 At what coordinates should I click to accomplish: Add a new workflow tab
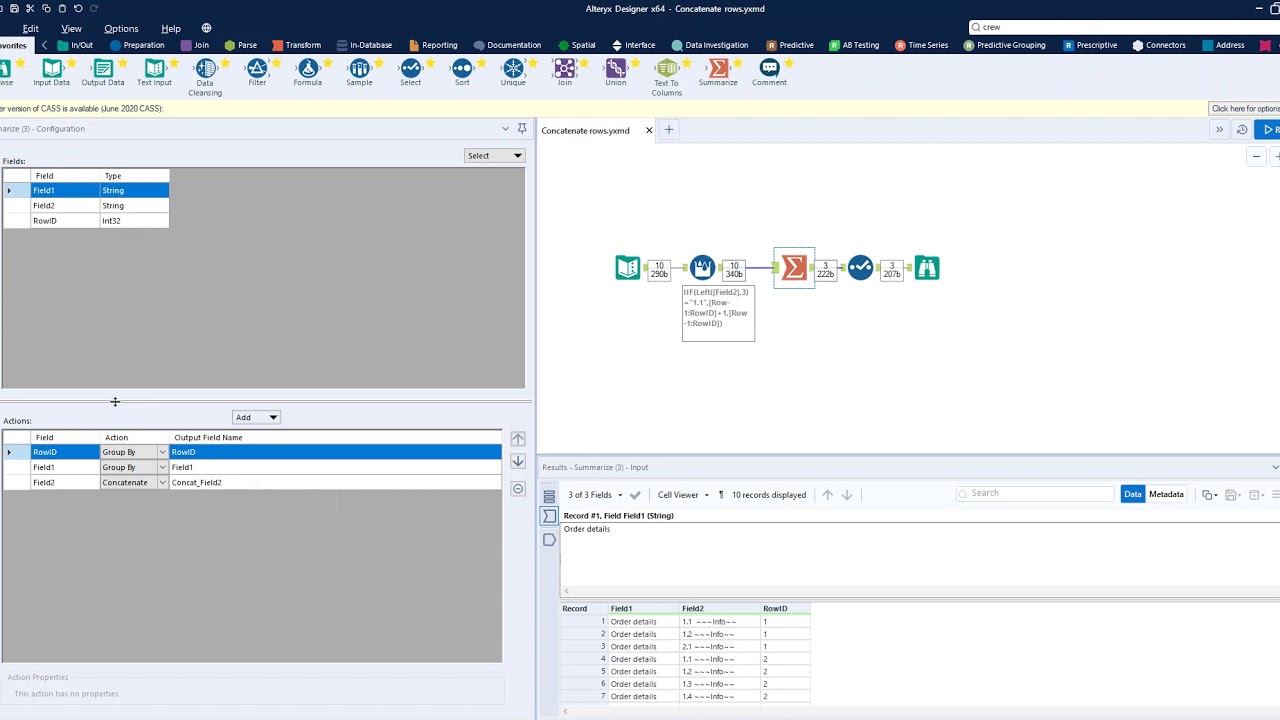669,130
